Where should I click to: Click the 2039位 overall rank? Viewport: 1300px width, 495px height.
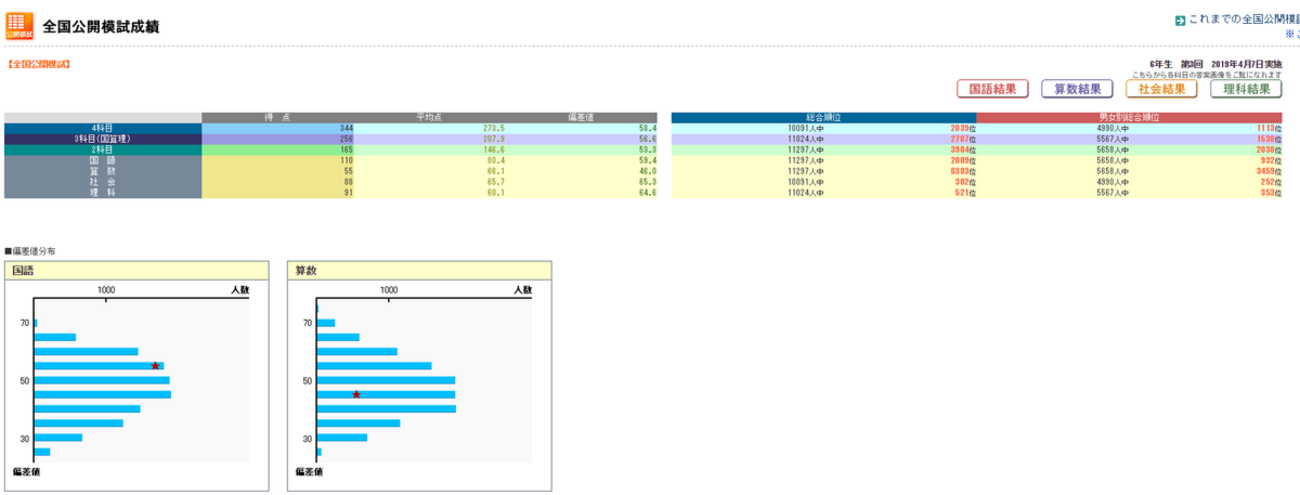[x=962, y=128]
